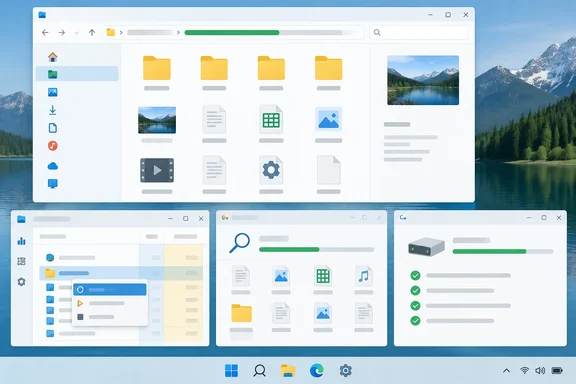Image resolution: width=576 pixels, height=384 pixels.
Task: Click the search field in File Explorer
Action: [419, 33]
